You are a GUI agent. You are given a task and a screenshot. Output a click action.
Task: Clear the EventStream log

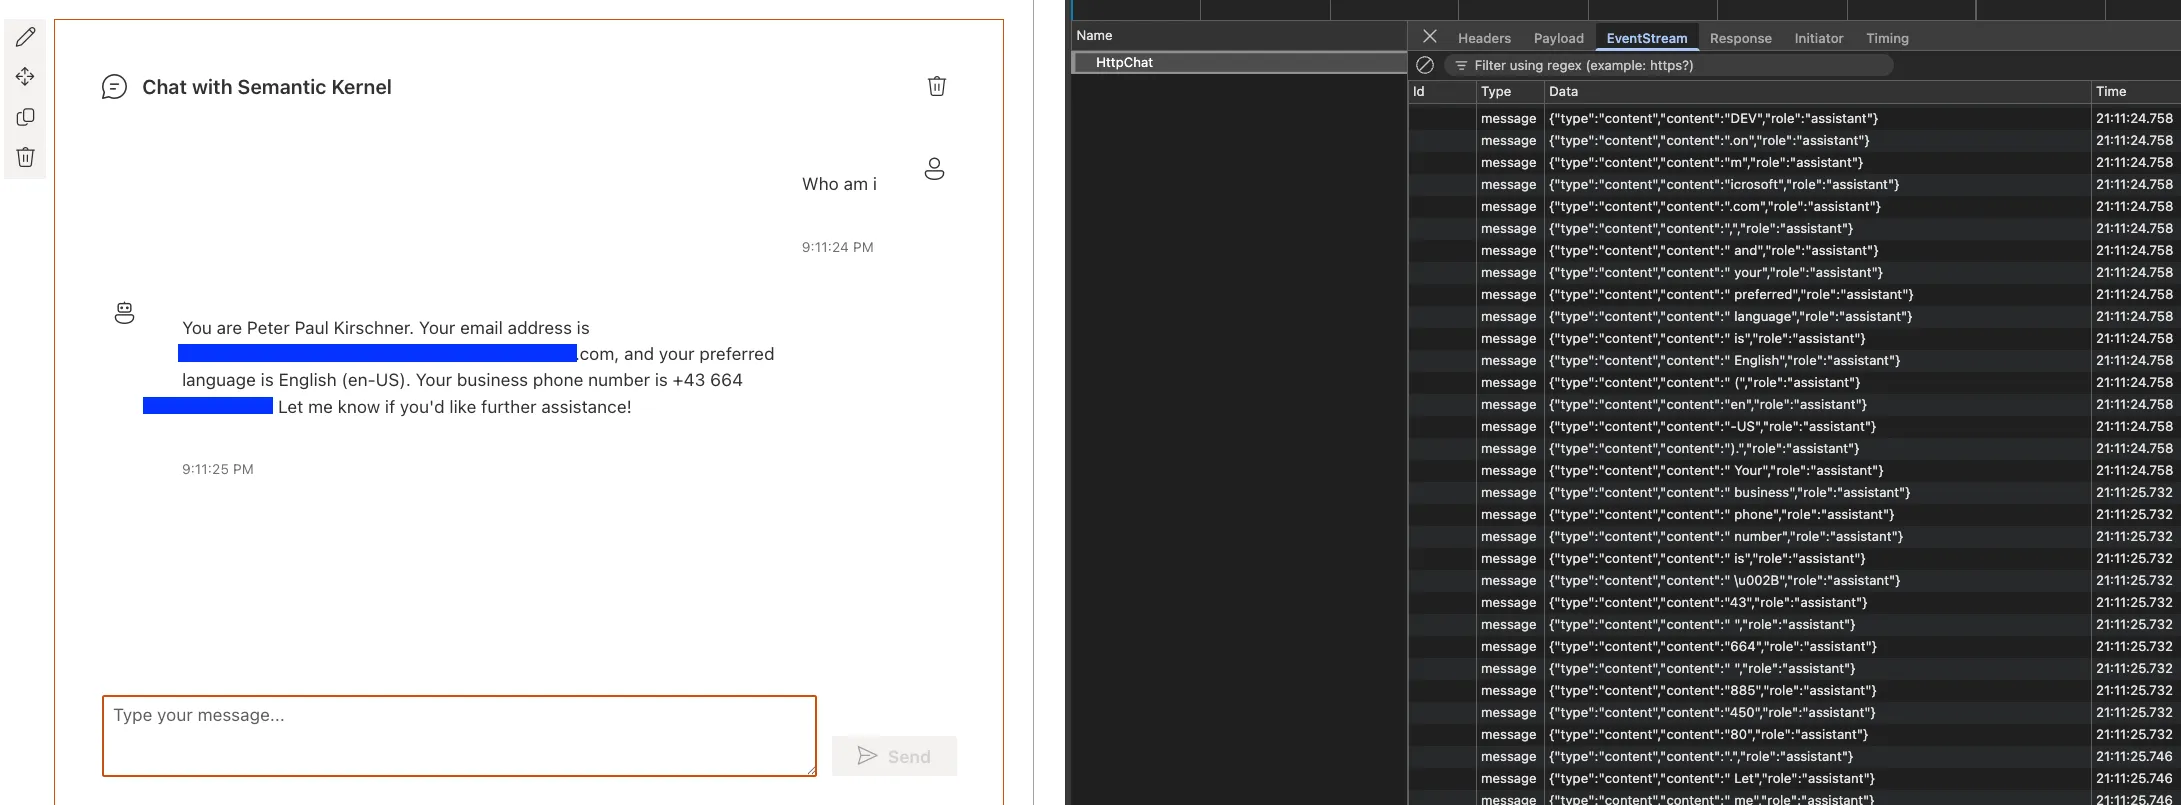tap(1425, 65)
